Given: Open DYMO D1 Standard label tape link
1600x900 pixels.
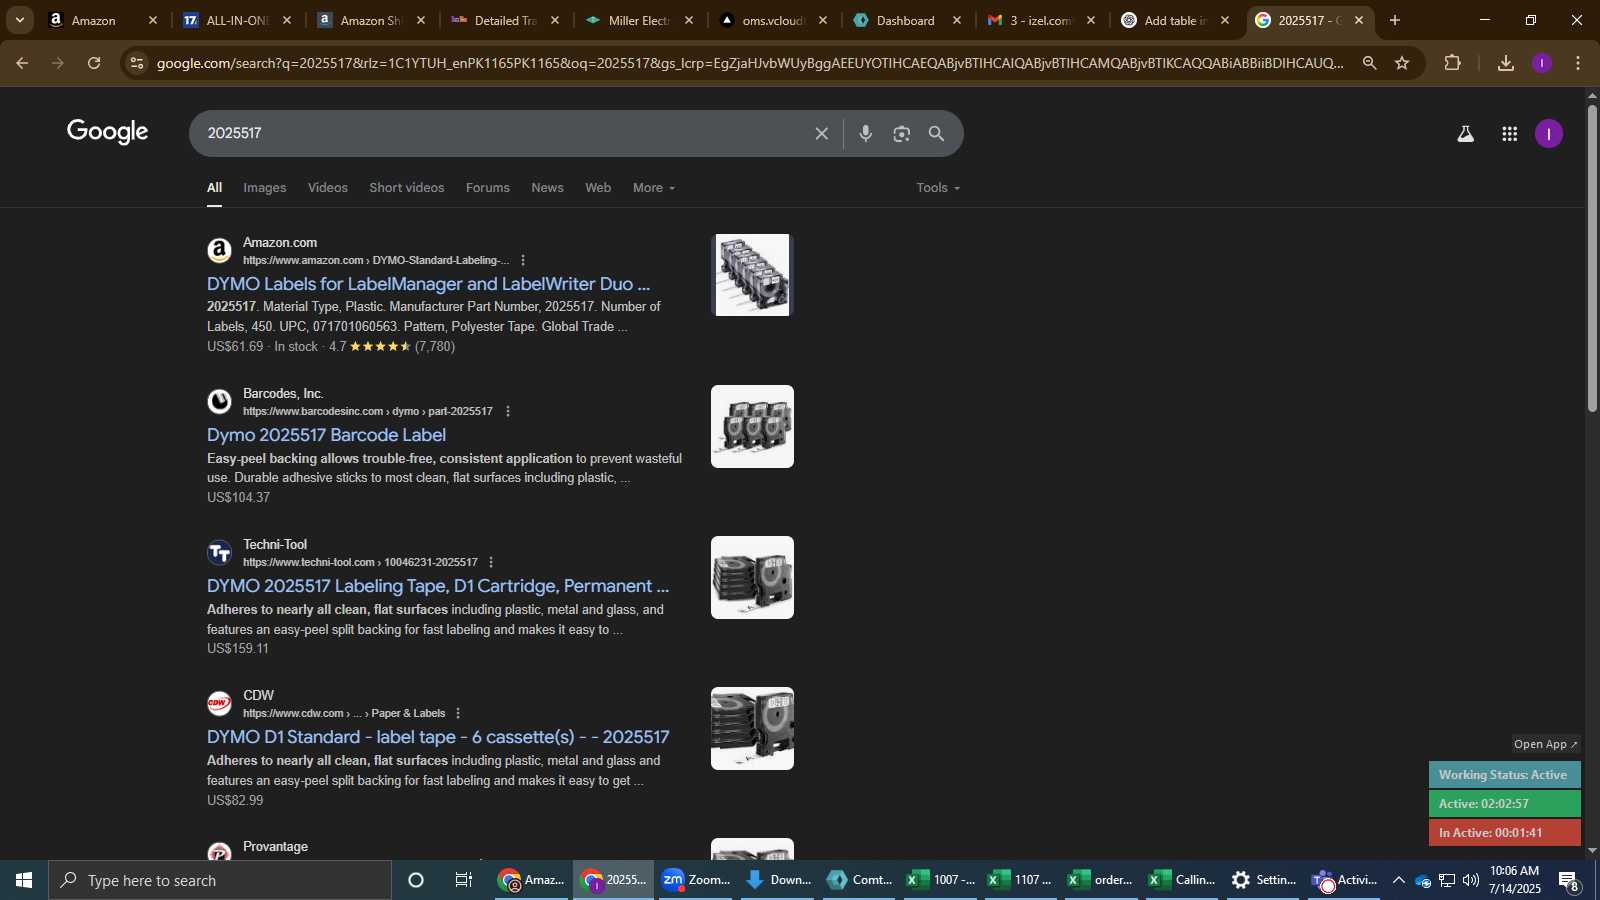Looking at the screenshot, I should [x=438, y=737].
